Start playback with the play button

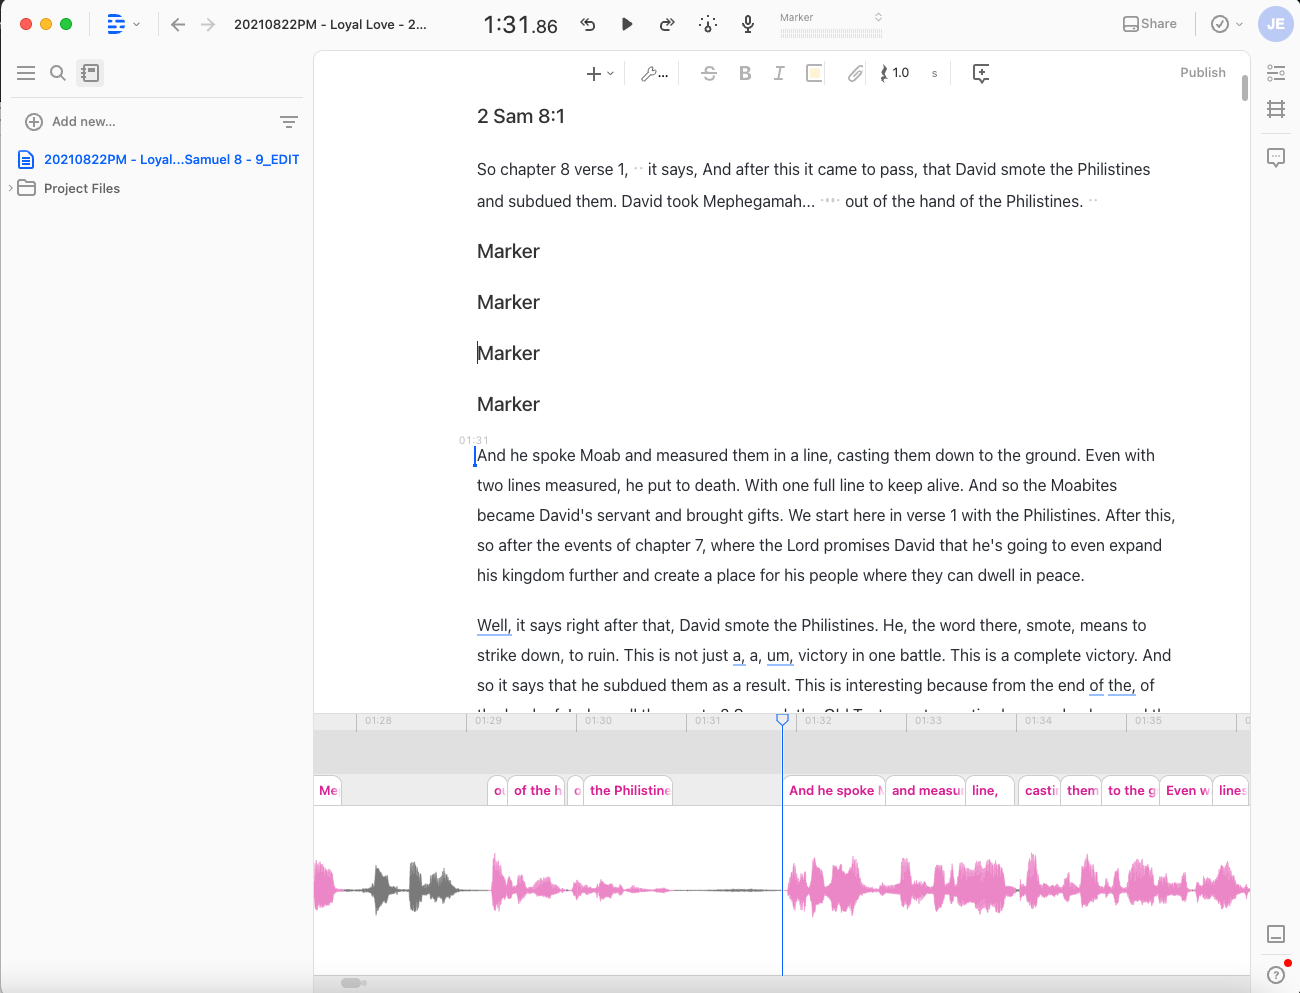(x=627, y=24)
